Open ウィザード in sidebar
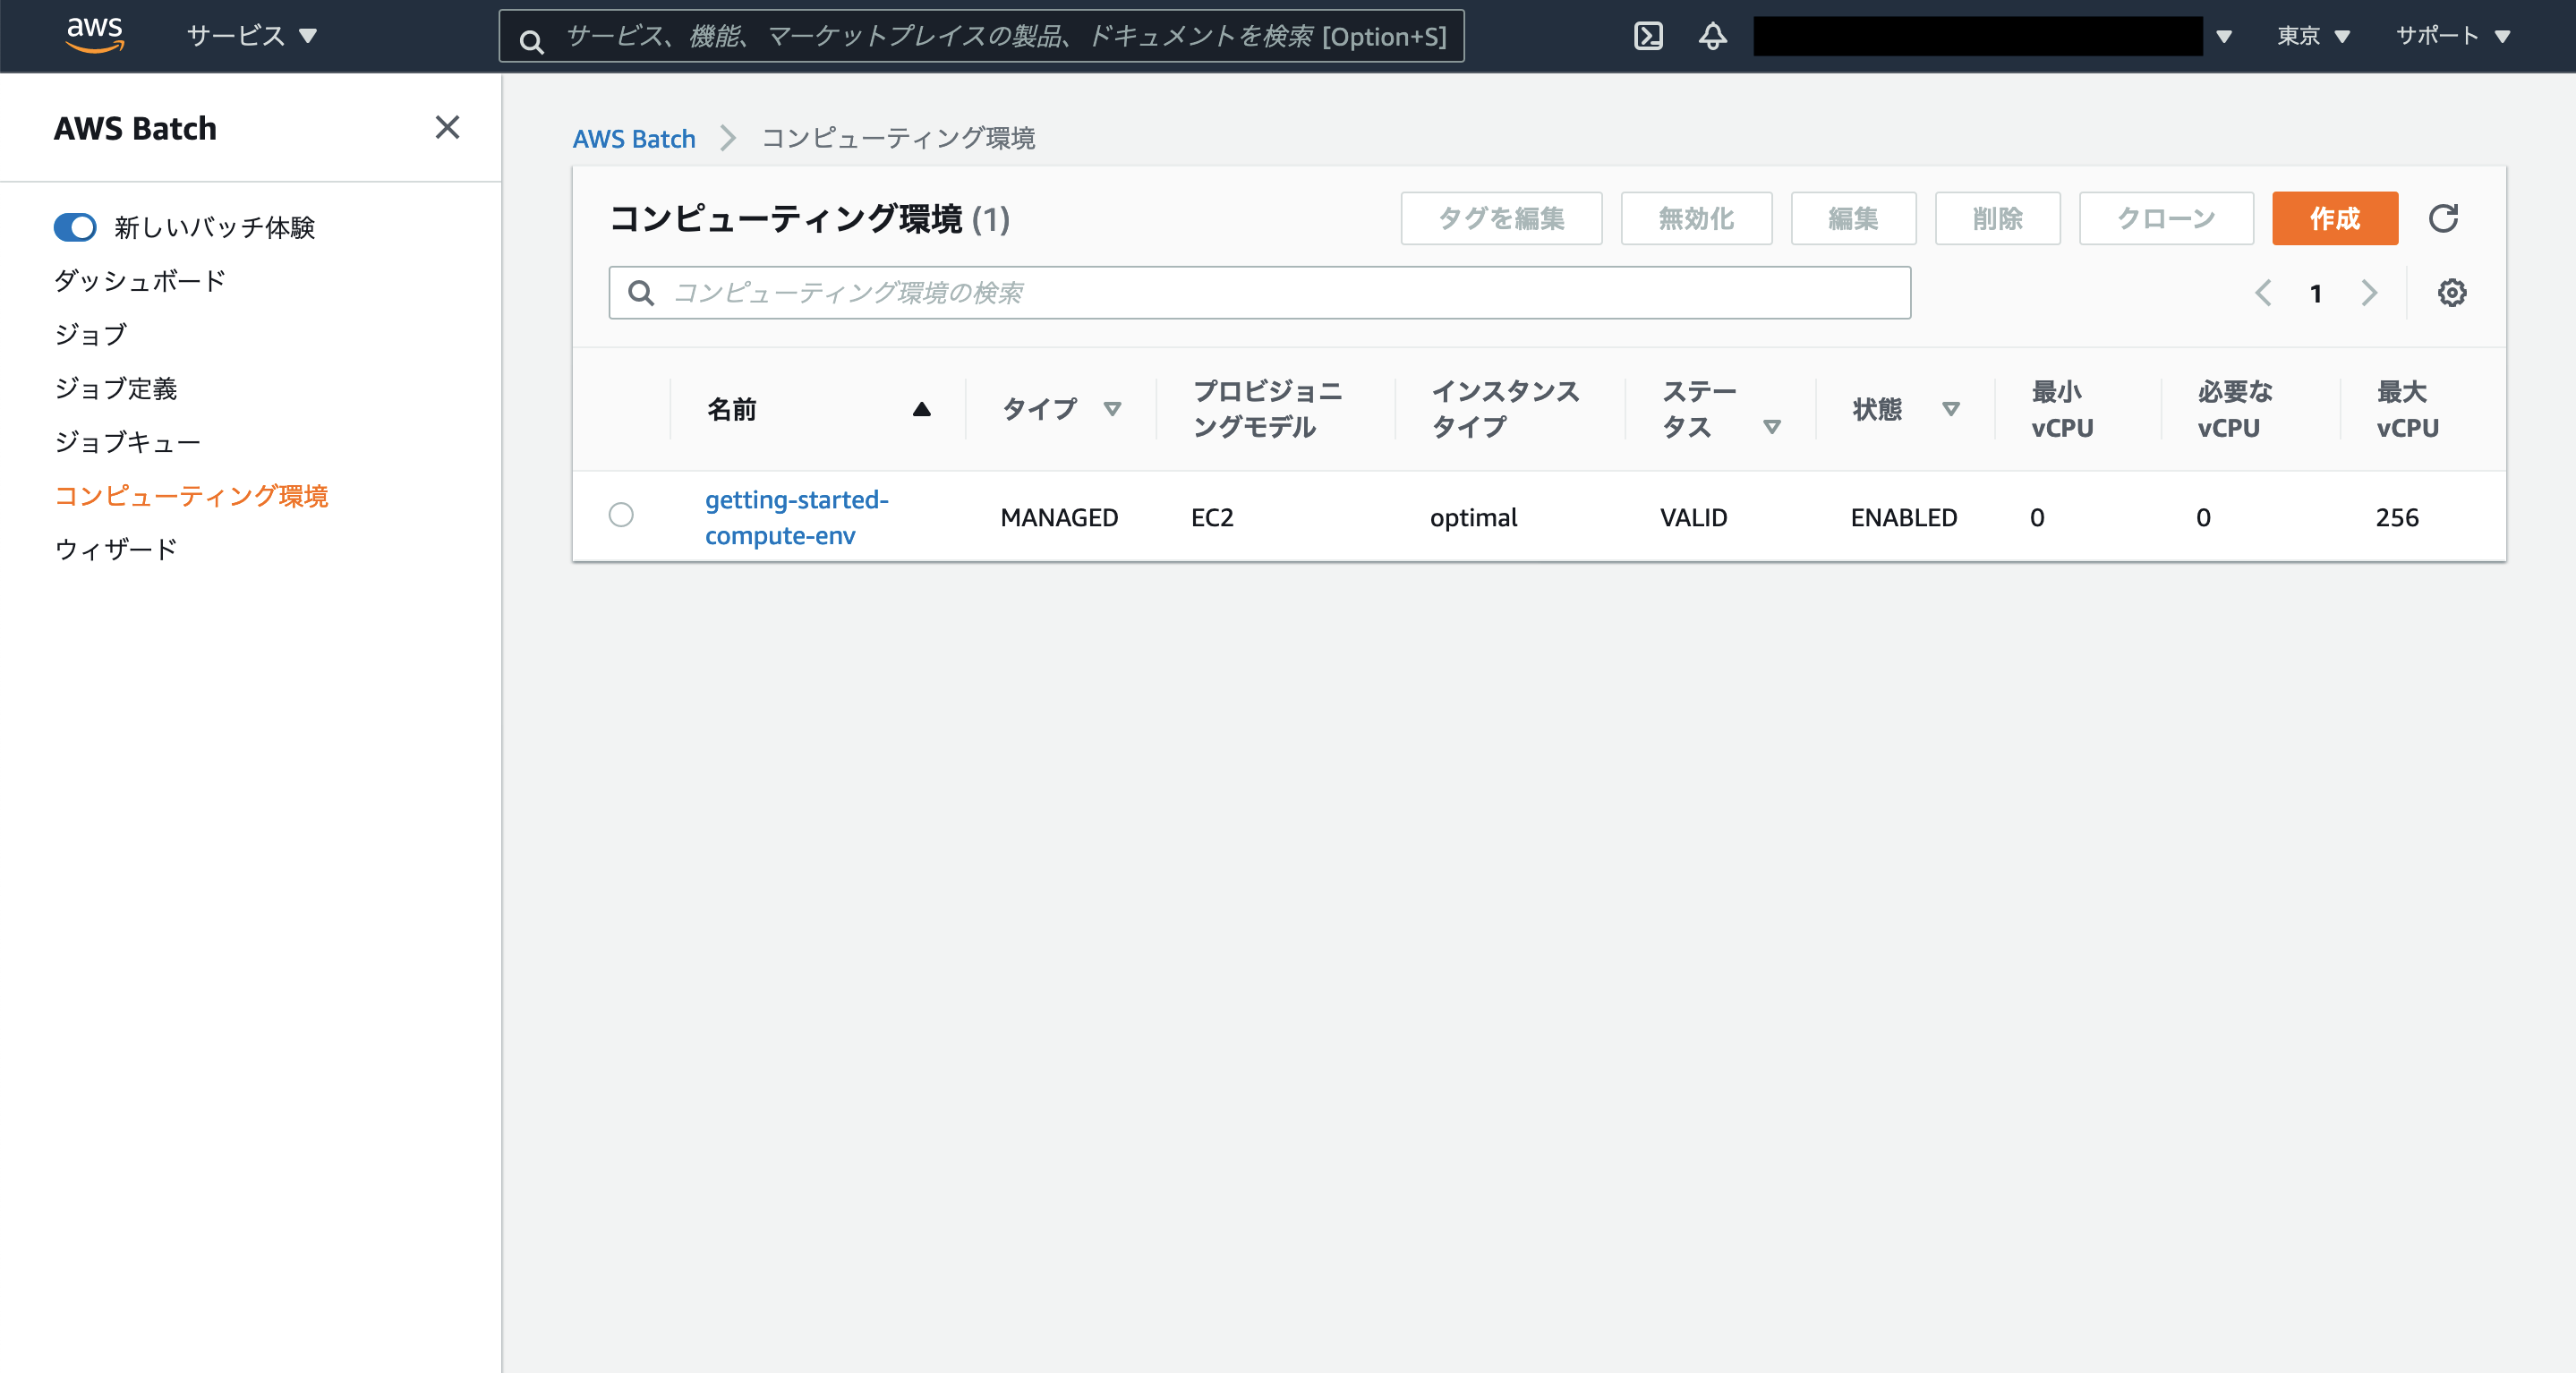This screenshot has height=1373, width=2576. coord(116,549)
